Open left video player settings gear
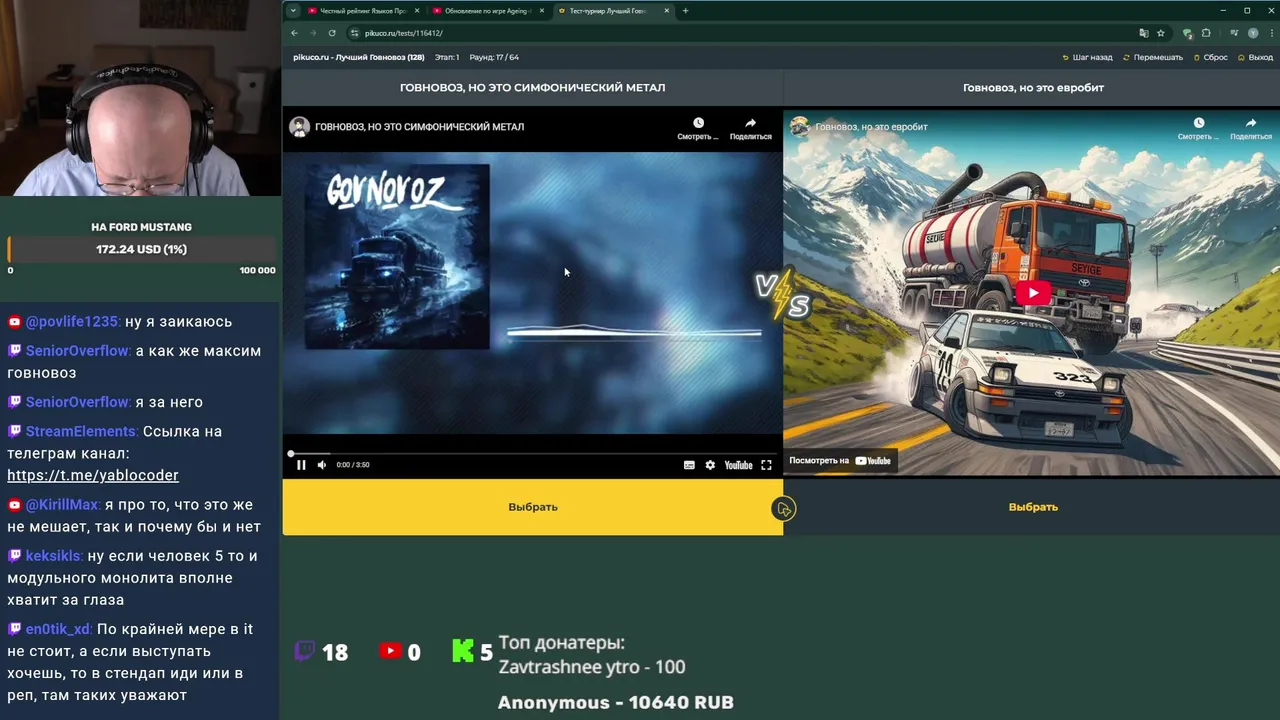The height and width of the screenshot is (720, 1280). 710,465
